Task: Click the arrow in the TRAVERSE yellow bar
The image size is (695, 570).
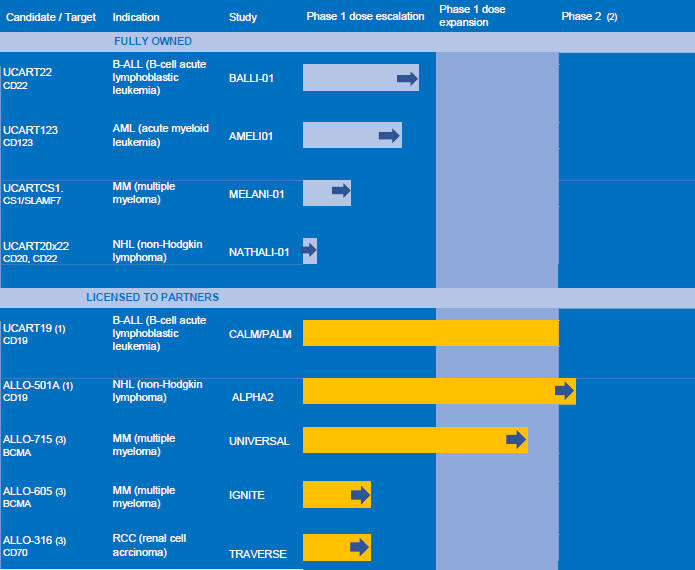Action: [360, 547]
